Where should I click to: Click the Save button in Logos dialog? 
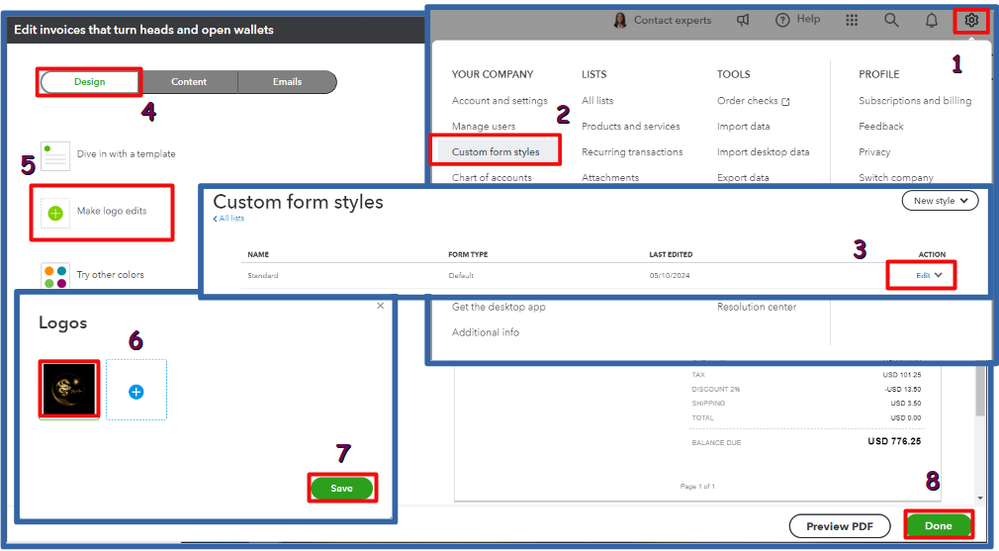(341, 488)
